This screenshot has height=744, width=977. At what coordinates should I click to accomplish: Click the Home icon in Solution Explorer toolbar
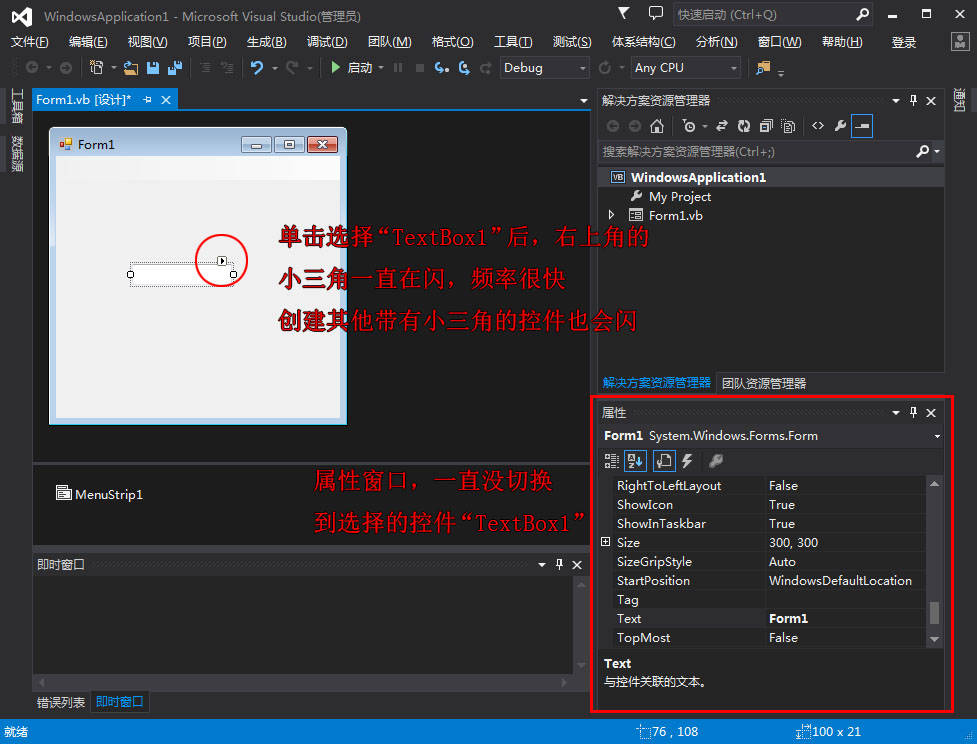657,126
